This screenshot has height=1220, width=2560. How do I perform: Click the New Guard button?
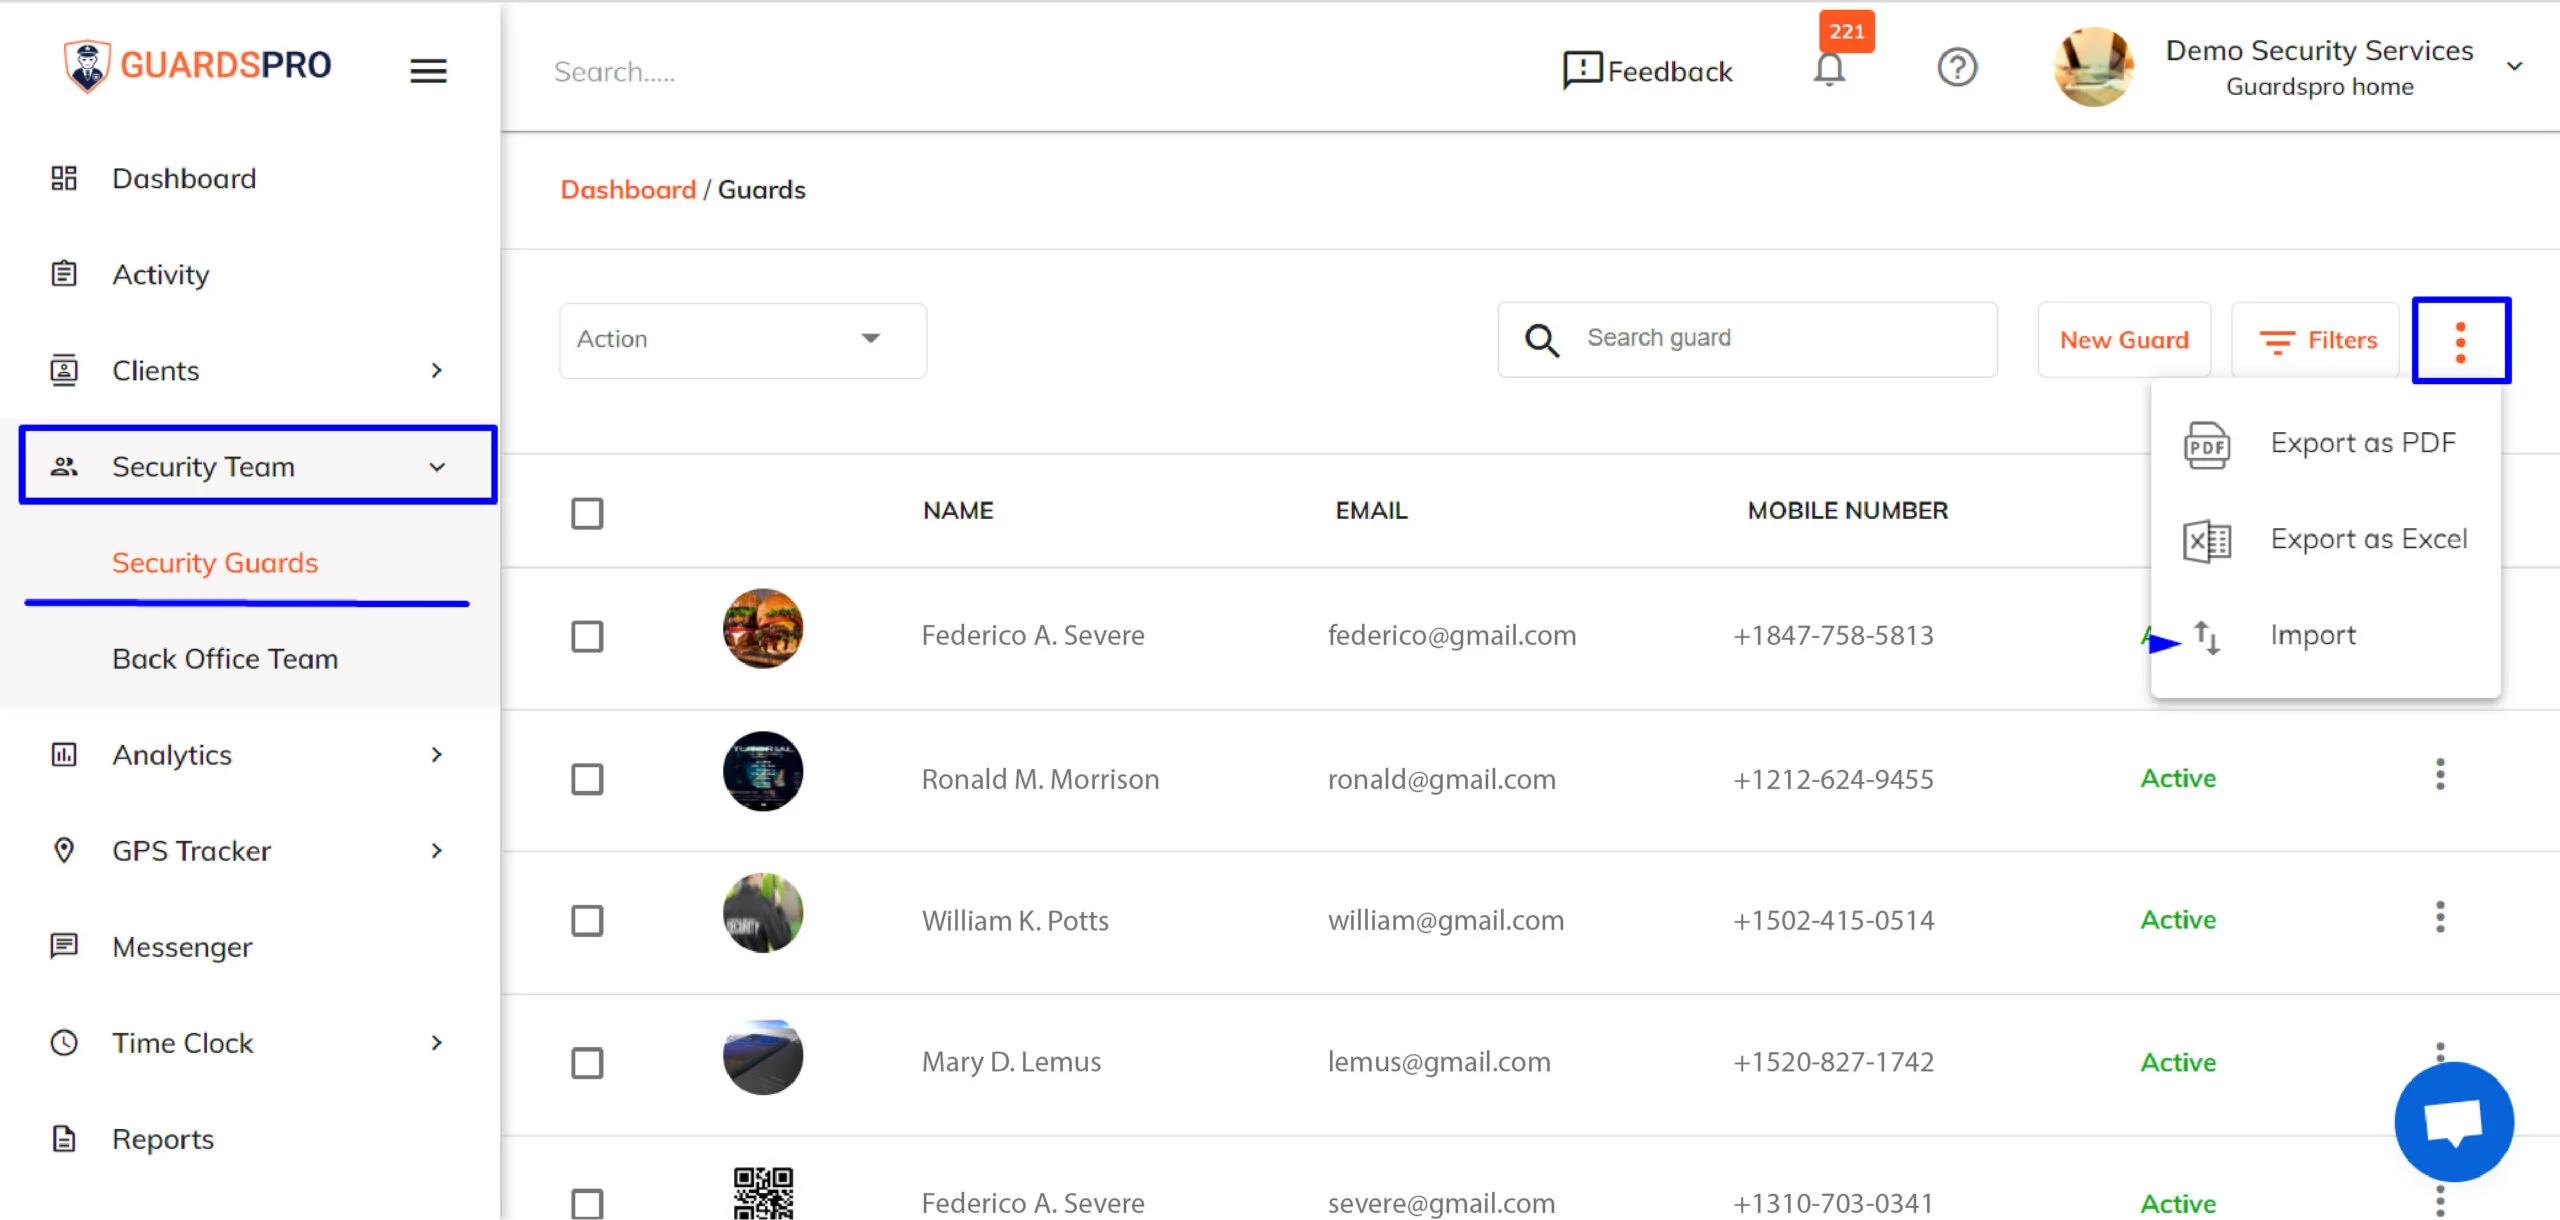point(2124,341)
